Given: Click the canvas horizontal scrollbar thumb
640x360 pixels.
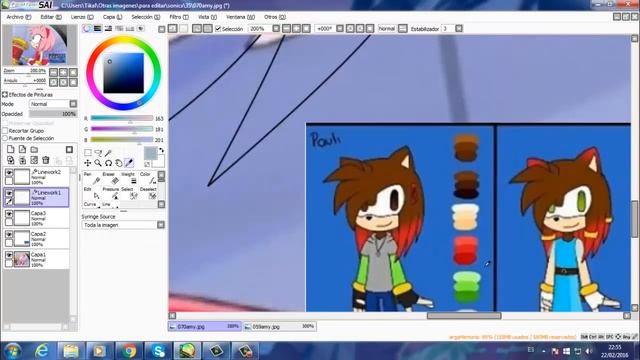Looking at the screenshot, I should (x=464, y=316).
